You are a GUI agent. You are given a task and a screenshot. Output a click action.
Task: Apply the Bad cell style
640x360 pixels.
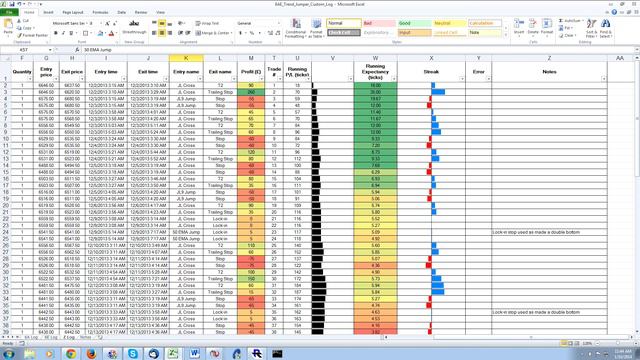click(379, 23)
